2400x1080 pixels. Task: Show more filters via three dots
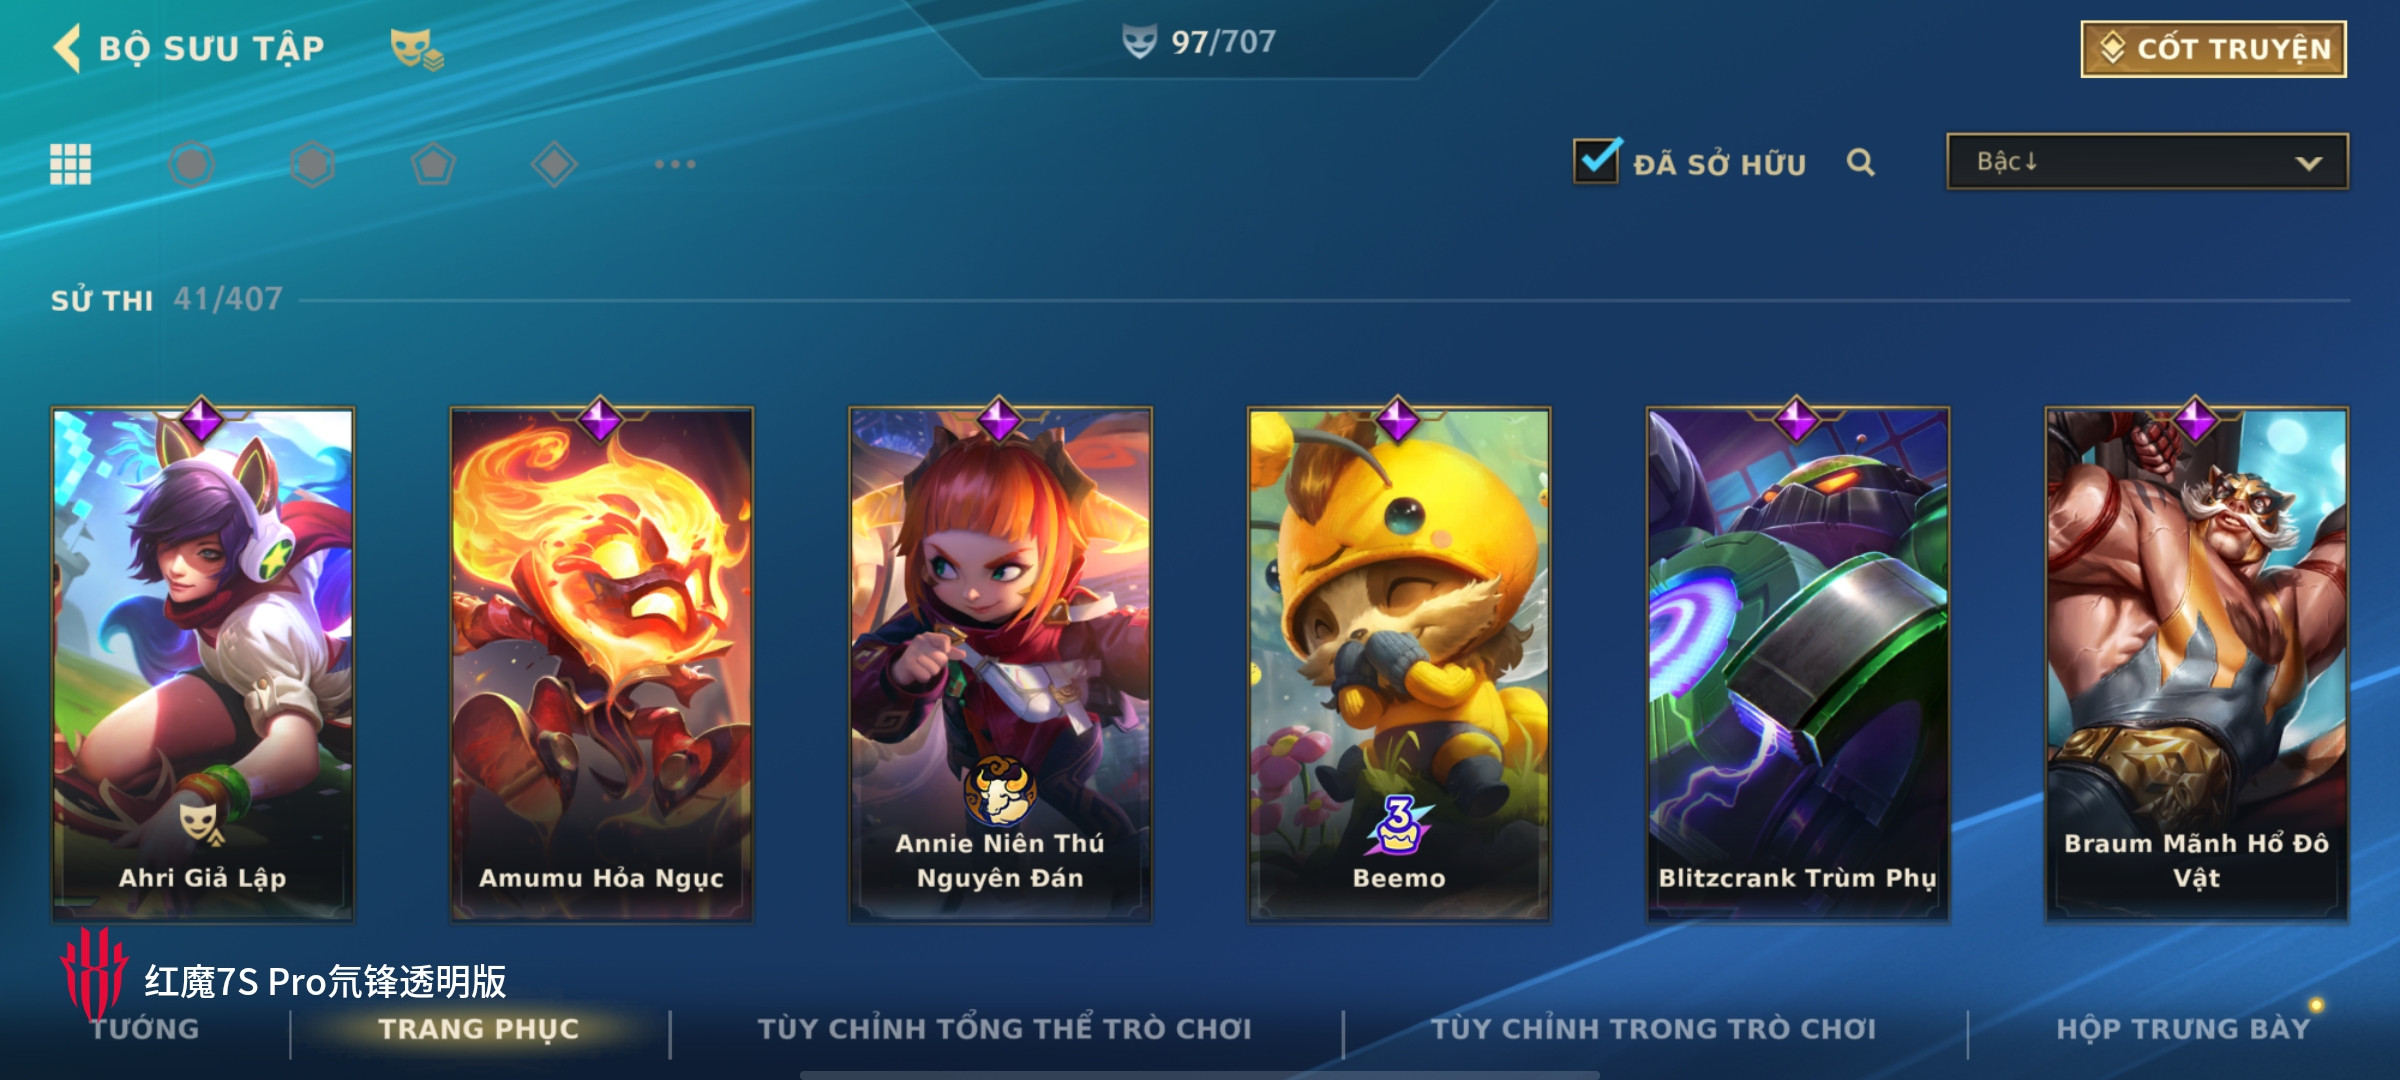(x=675, y=164)
